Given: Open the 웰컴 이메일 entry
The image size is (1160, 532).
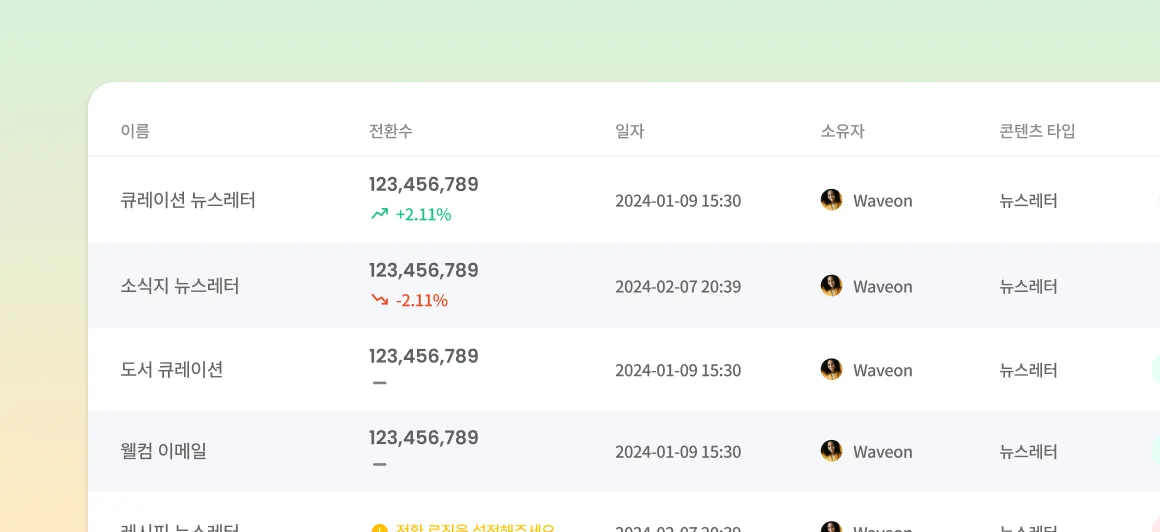Looking at the screenshot, I should click(x=163, y=451).
